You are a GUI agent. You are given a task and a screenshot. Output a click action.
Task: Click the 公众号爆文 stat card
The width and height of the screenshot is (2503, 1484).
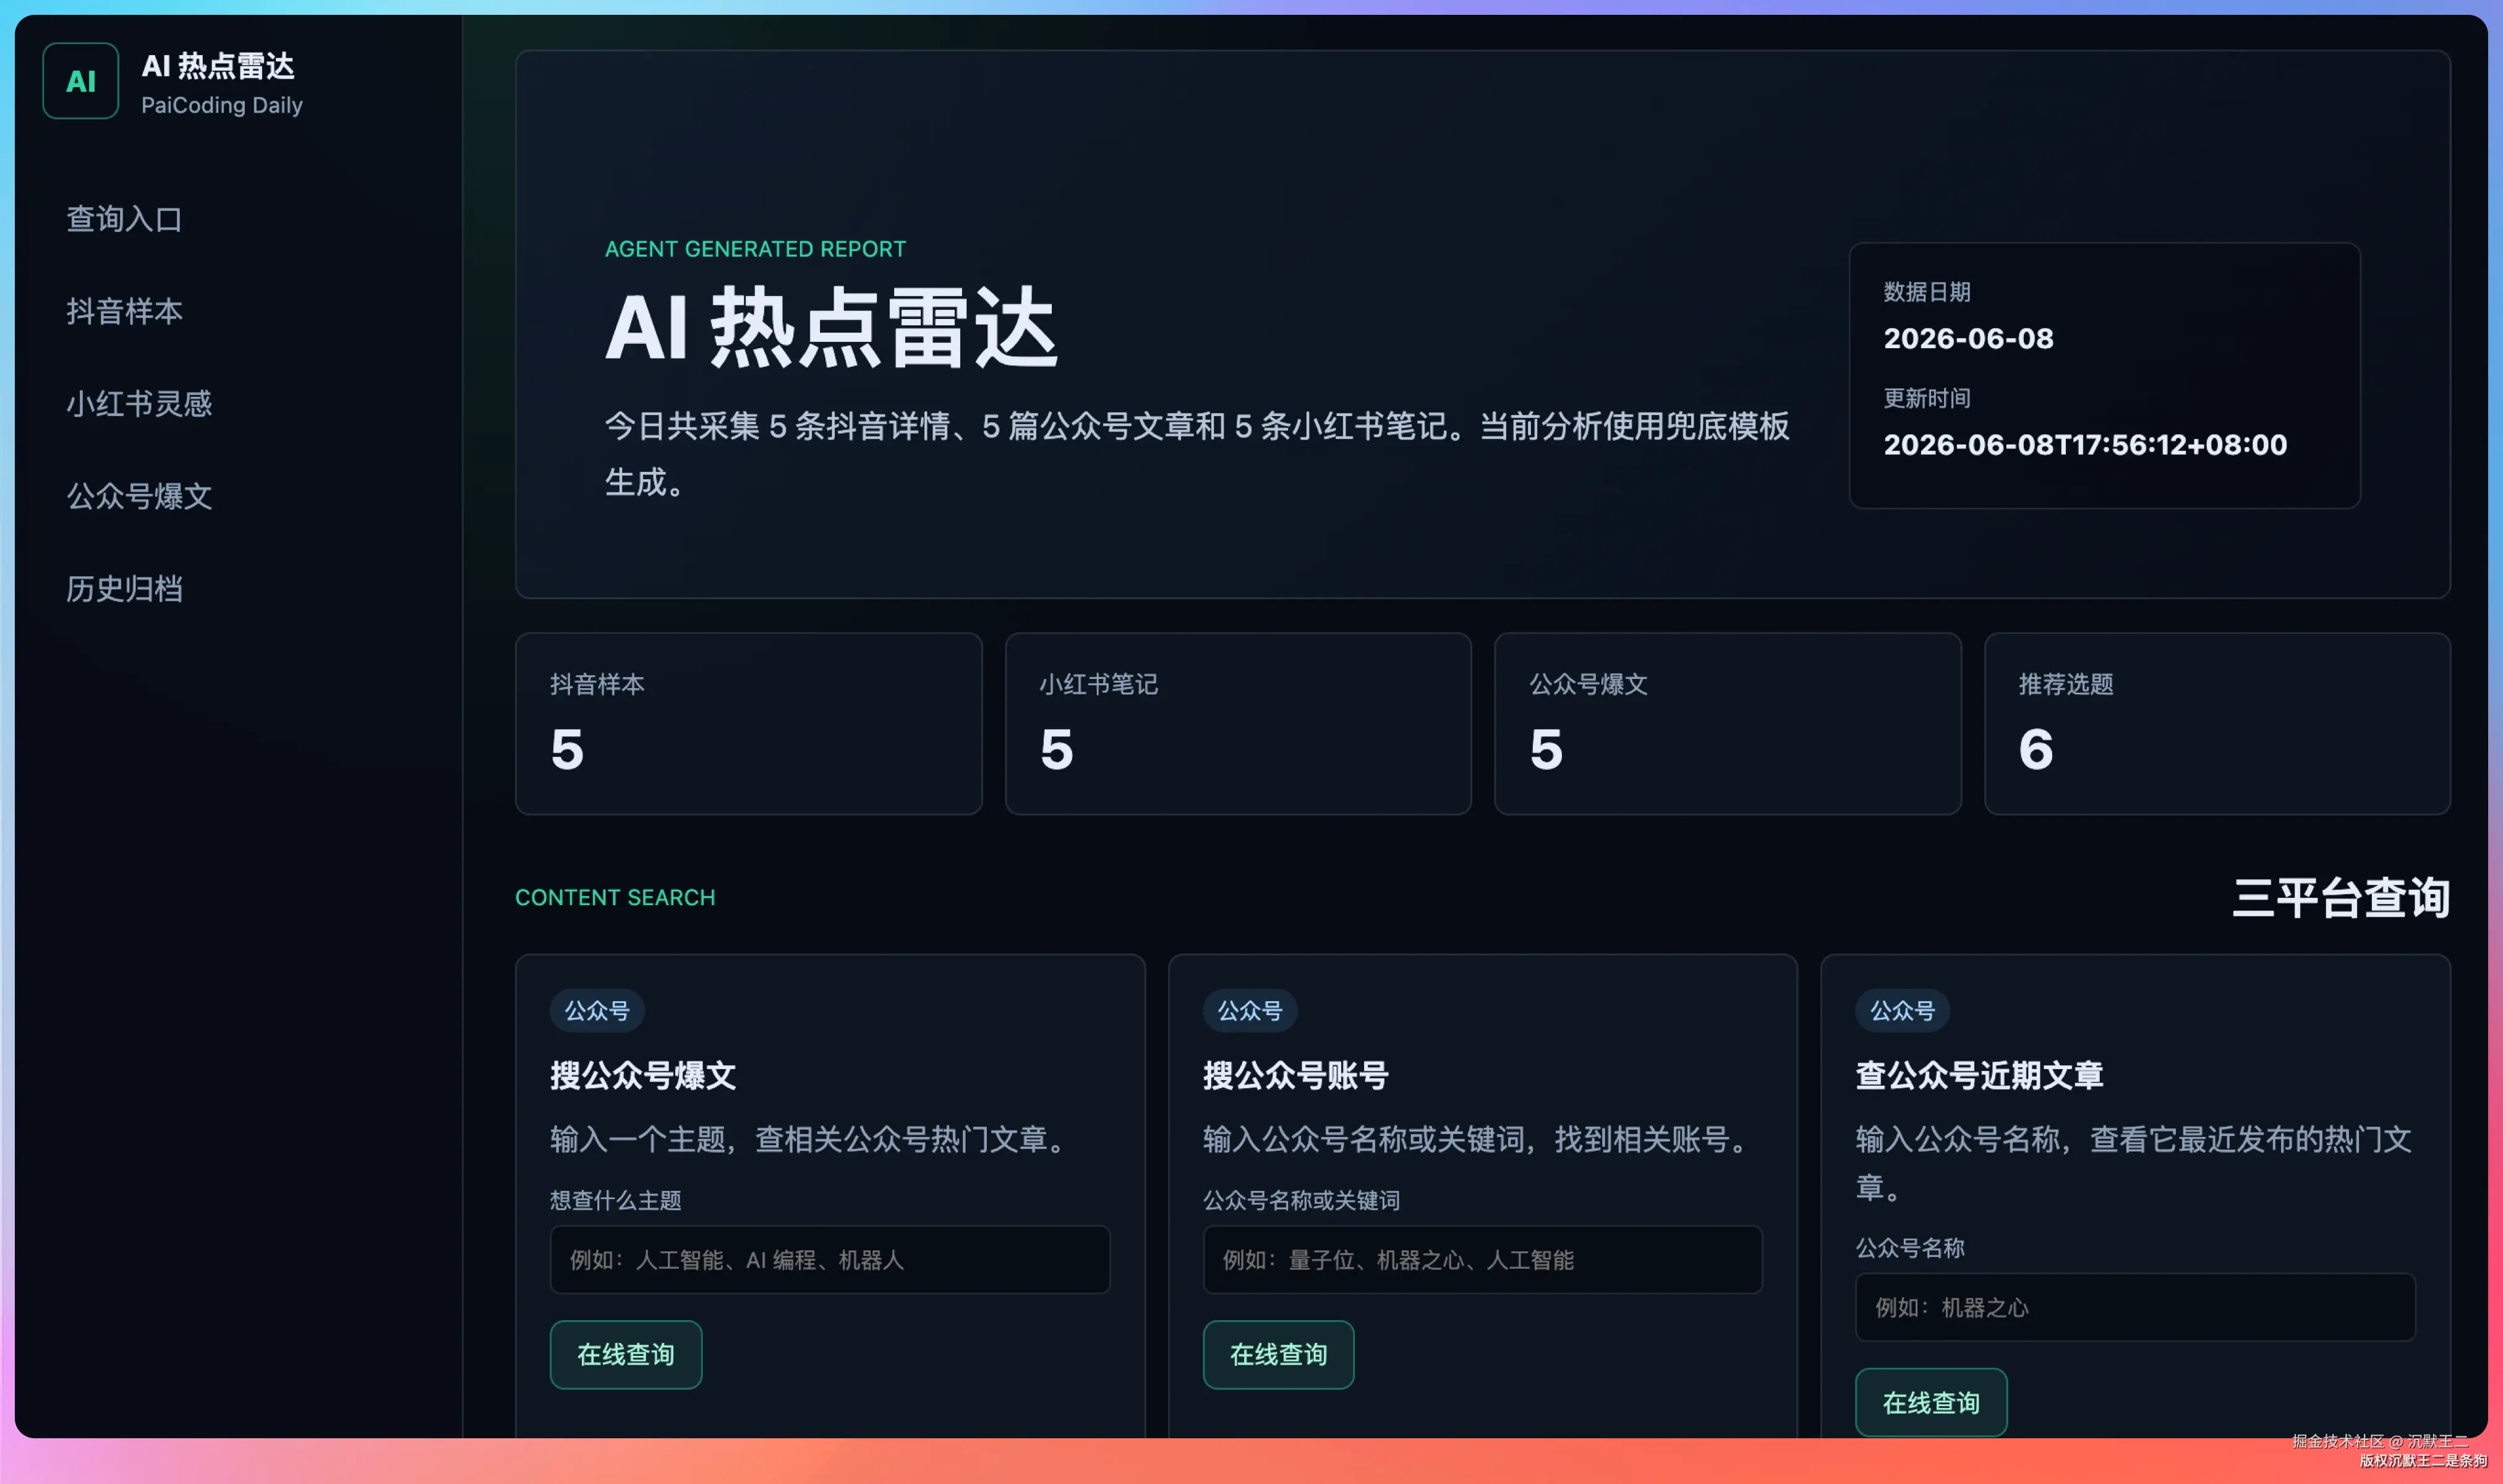tap(1728, 724)
